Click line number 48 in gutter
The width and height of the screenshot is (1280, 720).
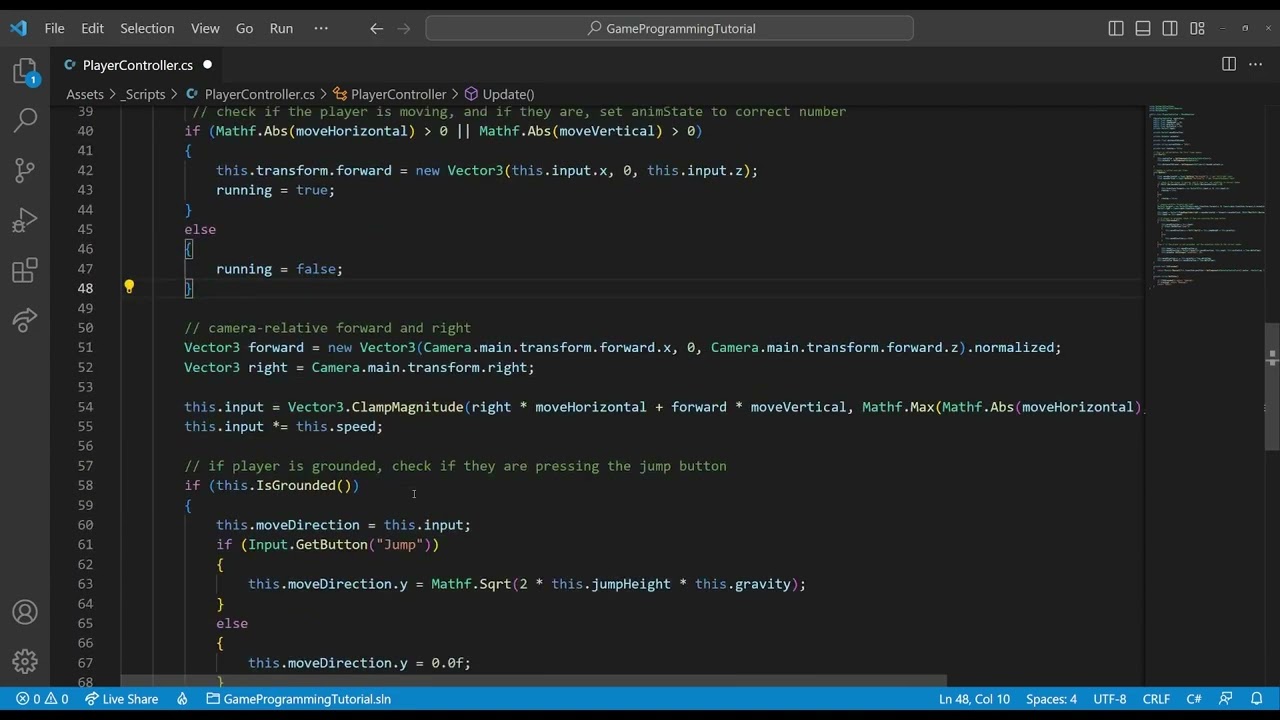(86, 288)
